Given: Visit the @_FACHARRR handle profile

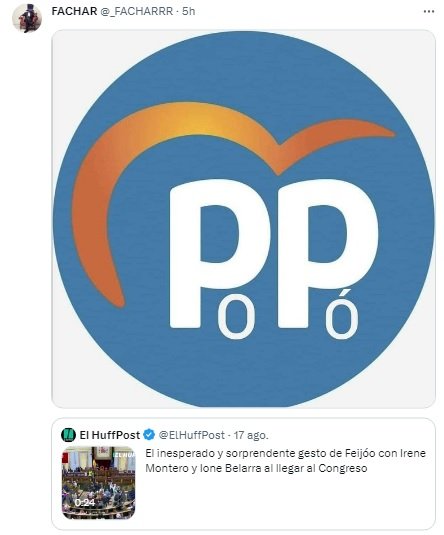Looking at the screenshot, I should coord(137,11).
